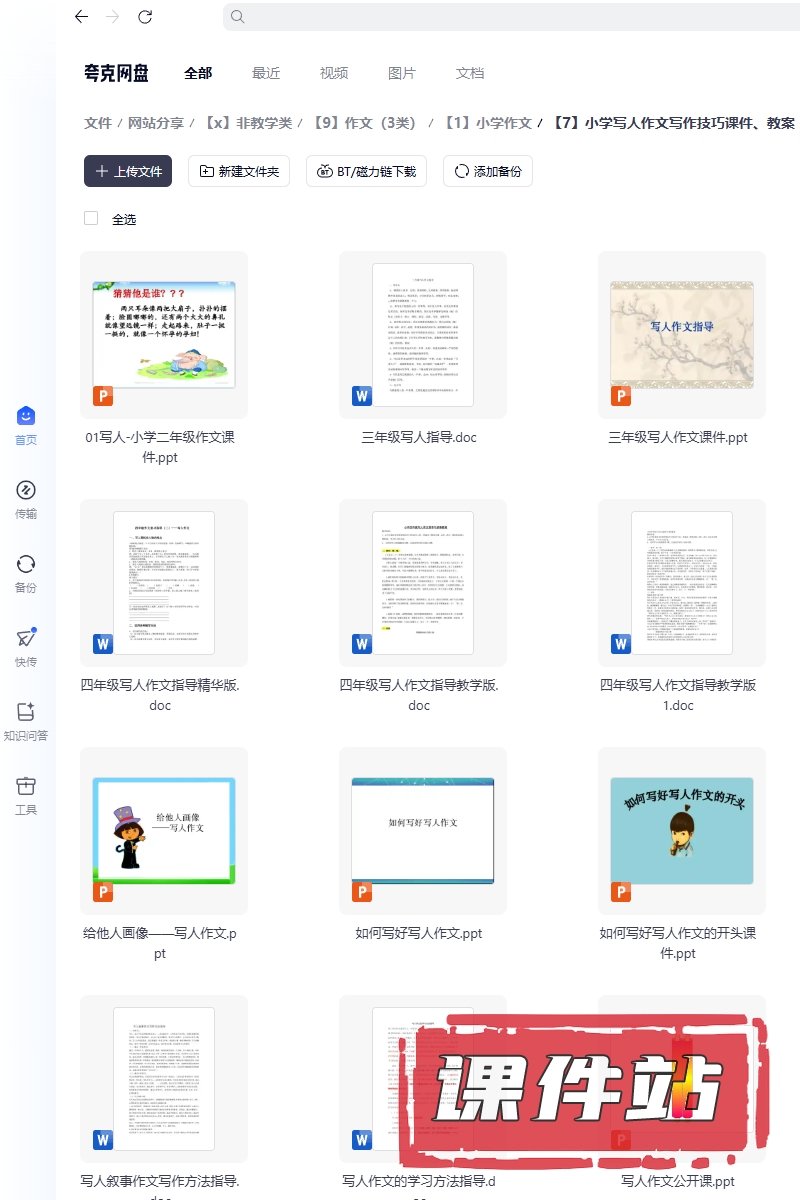The width and height of the screenshot is (800, 1200).
Task: Navigate to 网站分享 in breadcrumb path
Action: 156,123
